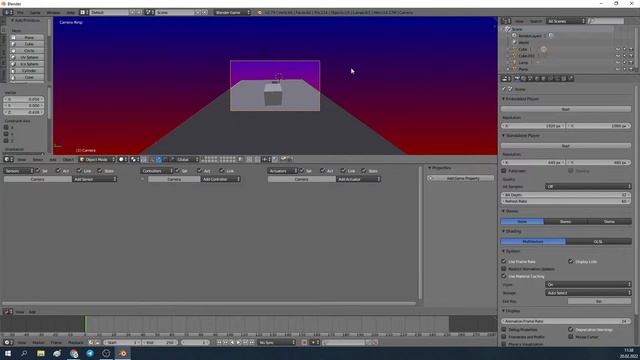Select GLSL shading tab
640x360 pixels.
click(598, 242)
